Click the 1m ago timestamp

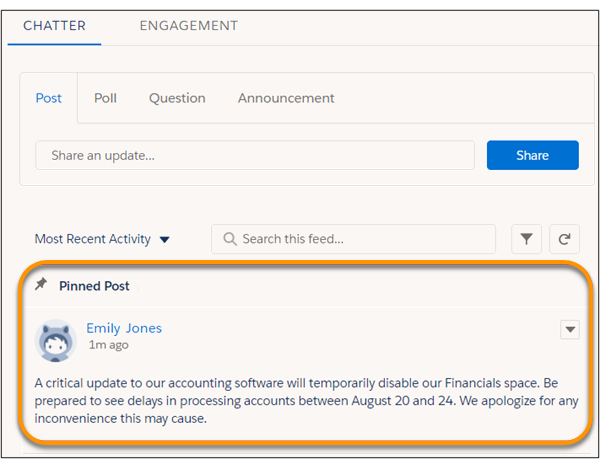click(x=107, y=345)
